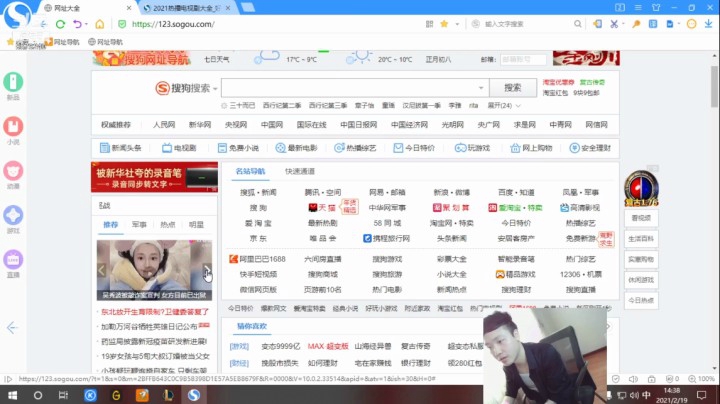Open the smiley face icon in toolbar
Viewport: 720px width, 404px height.
(x=692, y=24)
